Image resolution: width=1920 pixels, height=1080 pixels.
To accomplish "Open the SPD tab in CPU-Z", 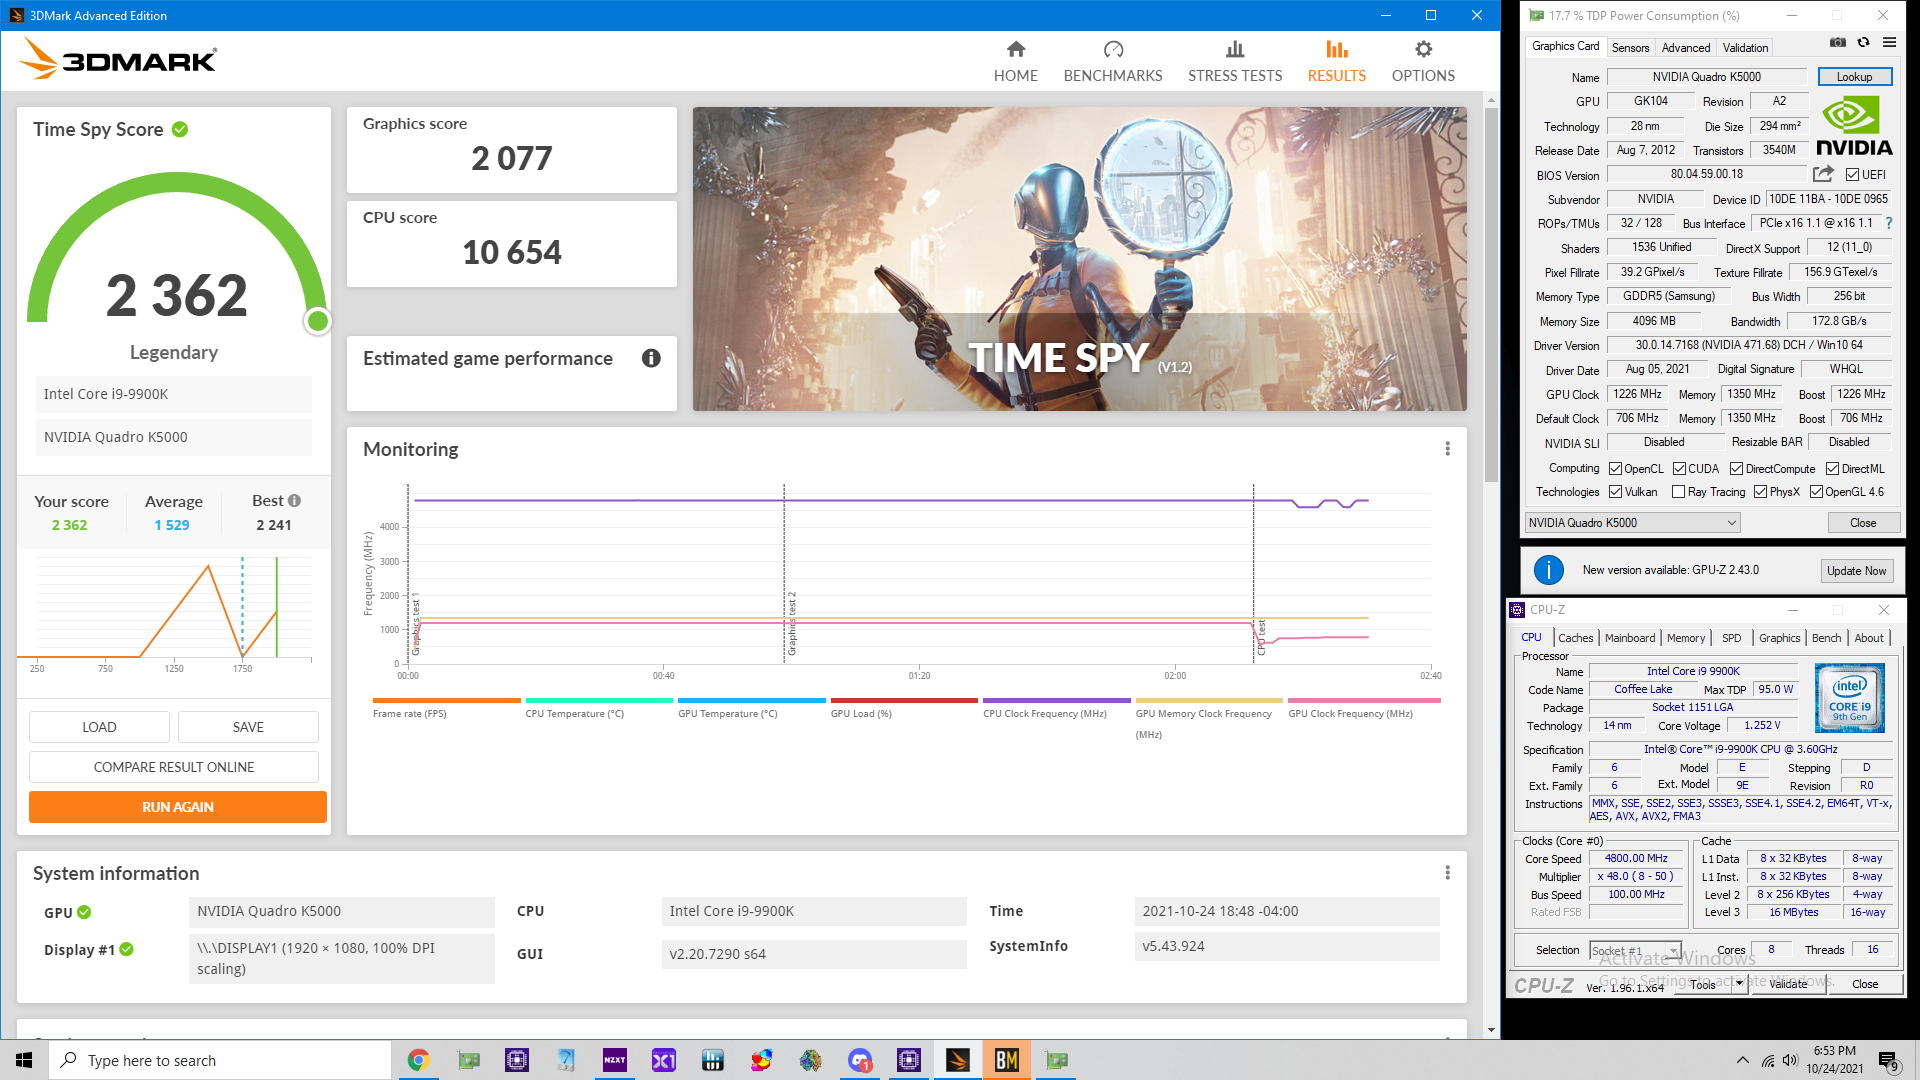I will coord(1731,638).
